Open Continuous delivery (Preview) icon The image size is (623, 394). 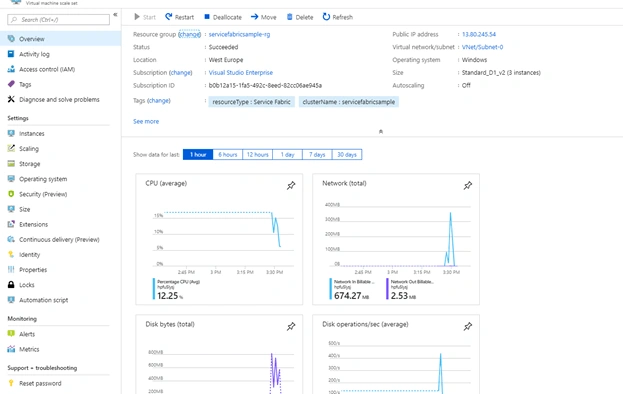(11, 239)
